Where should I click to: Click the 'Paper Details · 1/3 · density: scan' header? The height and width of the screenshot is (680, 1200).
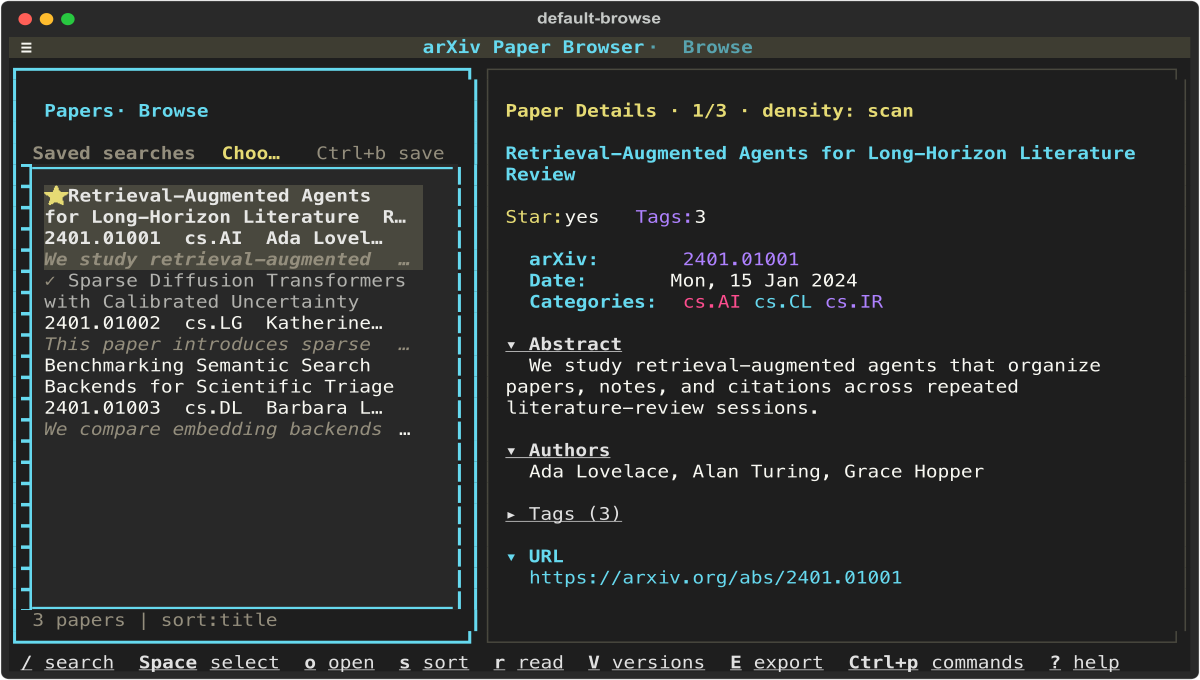[x=709, y=111]
